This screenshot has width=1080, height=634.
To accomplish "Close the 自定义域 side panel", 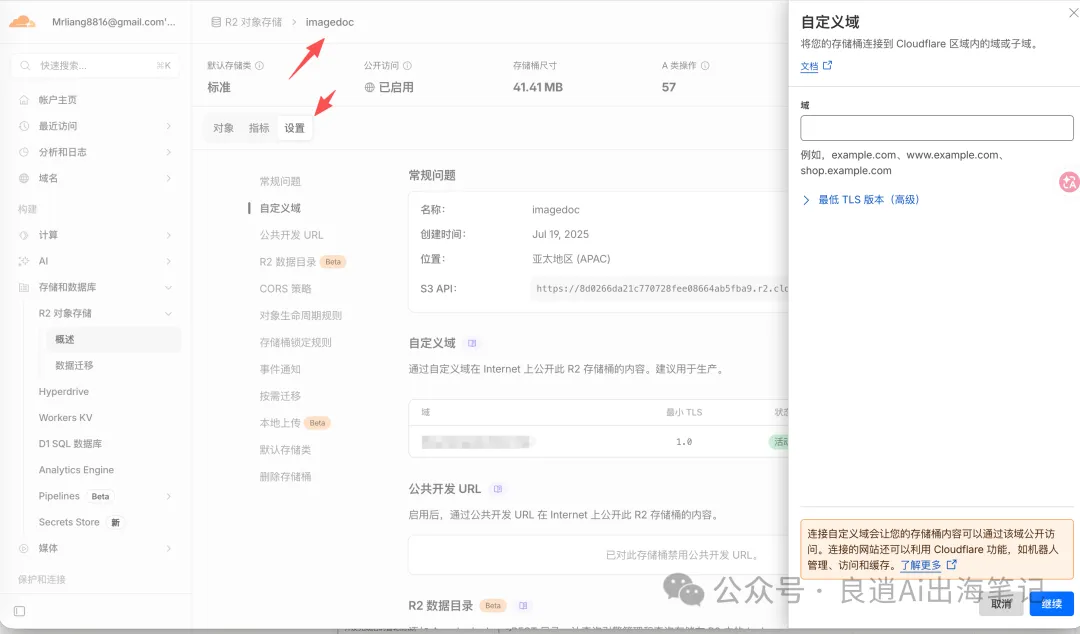I will (1073, 13).
